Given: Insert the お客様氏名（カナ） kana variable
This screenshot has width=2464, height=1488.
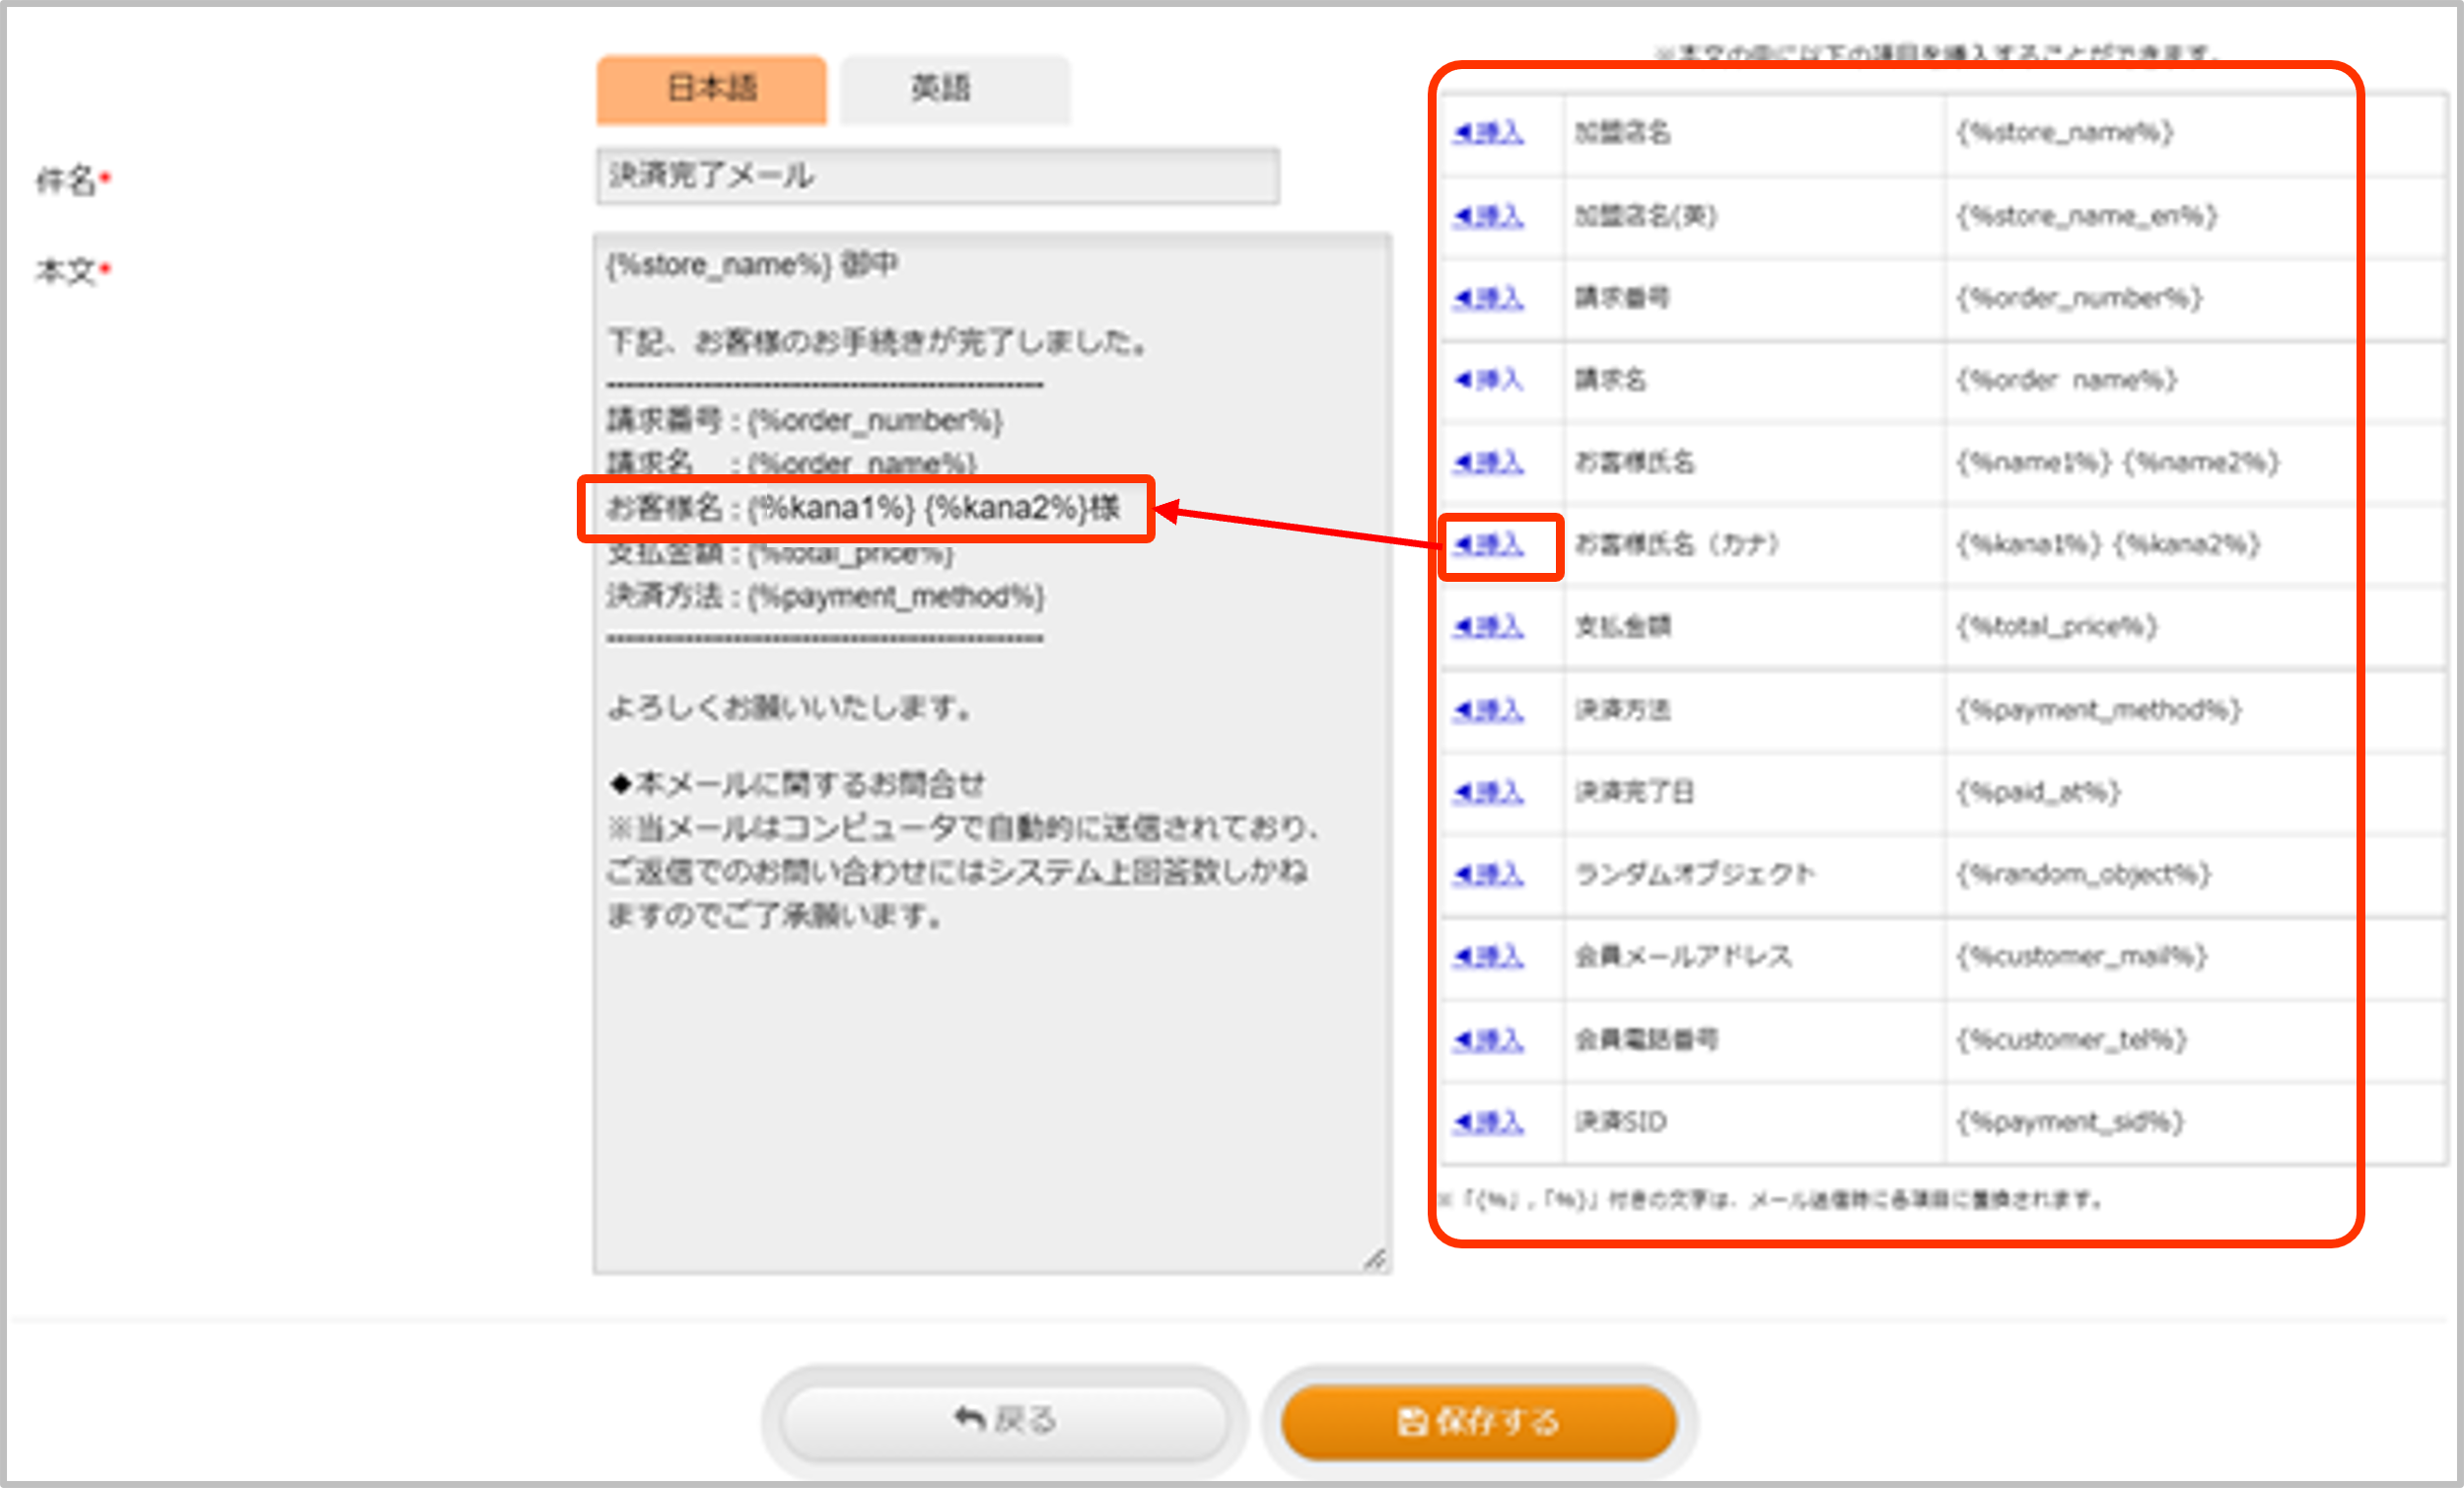Looking at the screenshot, I should pos(1488,545).
